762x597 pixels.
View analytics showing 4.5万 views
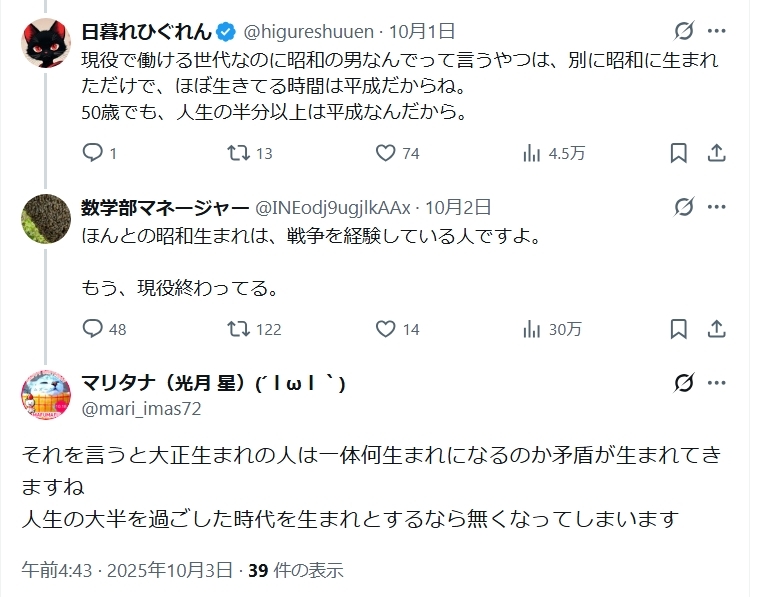tap(532, 153)
